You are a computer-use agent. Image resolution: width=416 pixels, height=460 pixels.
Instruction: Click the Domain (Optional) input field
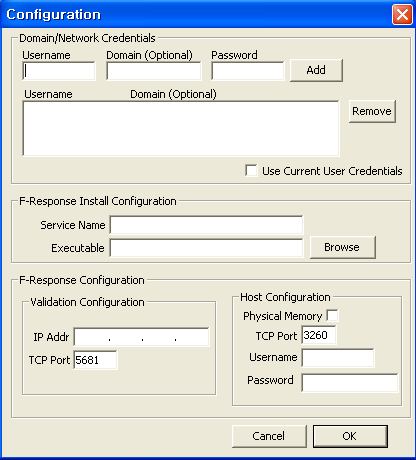pyautogui.click(x=154, y=71)
